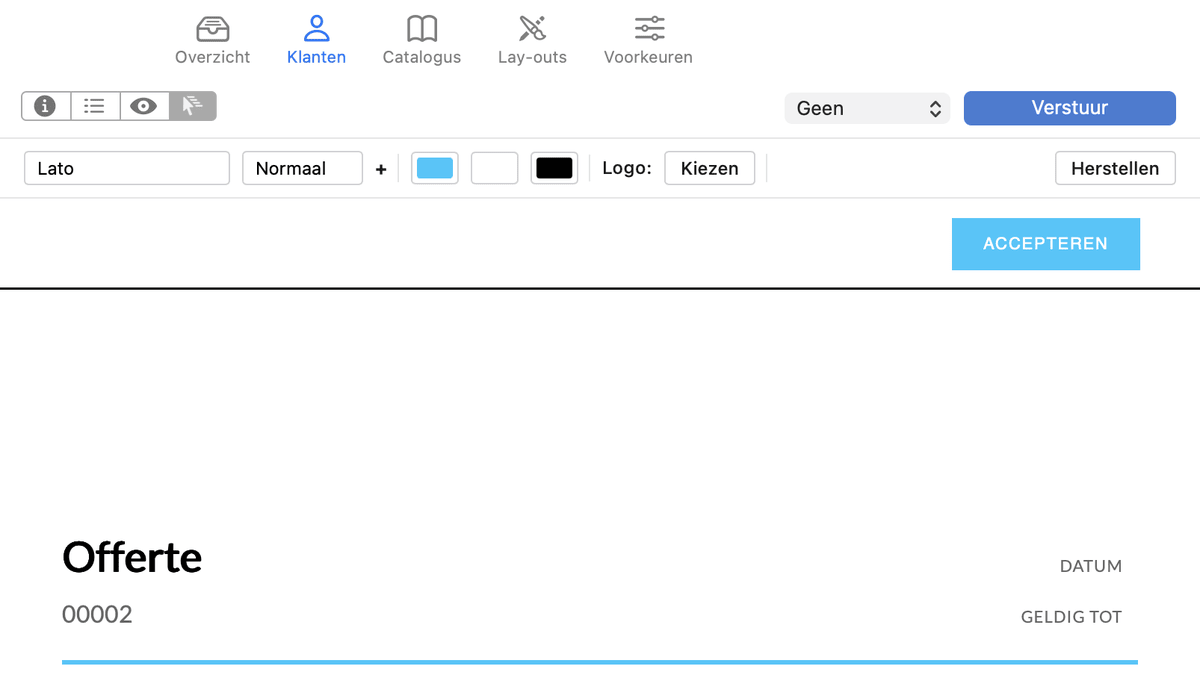
Task: Open Voorkeuren sliders icon
Action: [x=649, y=28]
